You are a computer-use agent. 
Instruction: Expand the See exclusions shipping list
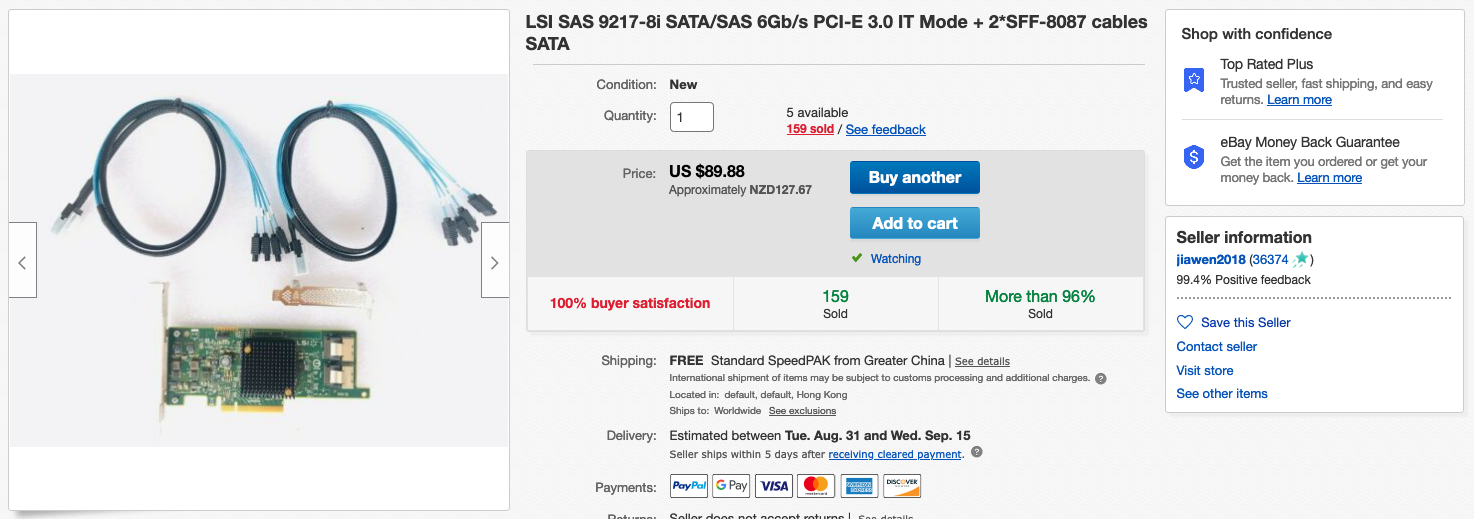point(802,411)
